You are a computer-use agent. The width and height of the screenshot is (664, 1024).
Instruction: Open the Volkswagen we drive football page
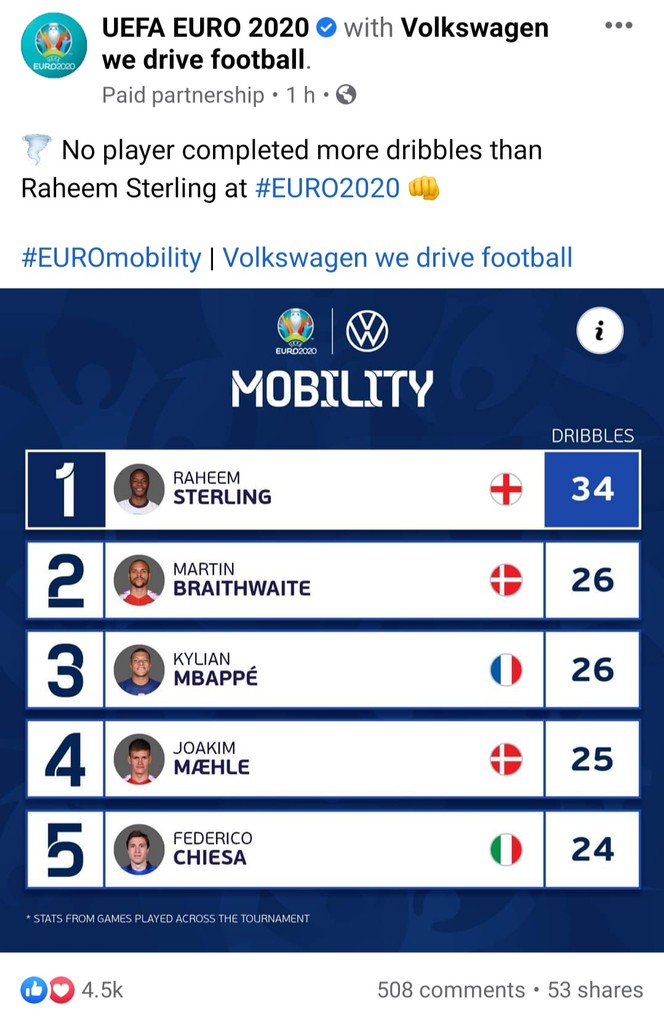pos(474,28)
